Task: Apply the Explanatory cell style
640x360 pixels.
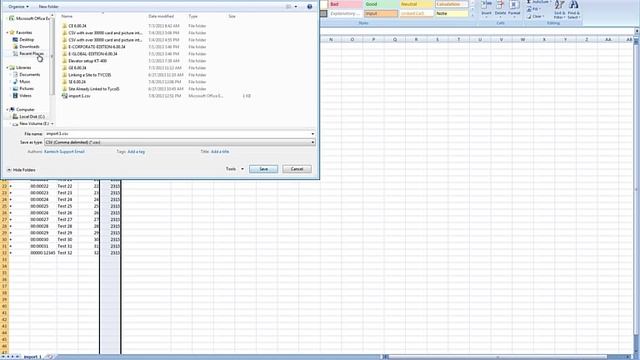Action: click(x=345, y=13)
